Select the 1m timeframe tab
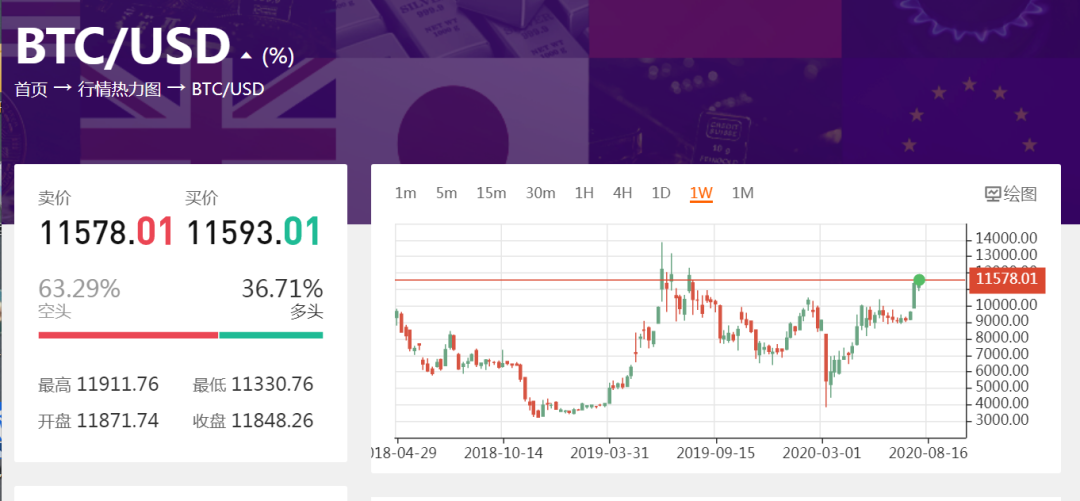The width and height of the screenshot is (1080, 501). (x=405, y=193)
